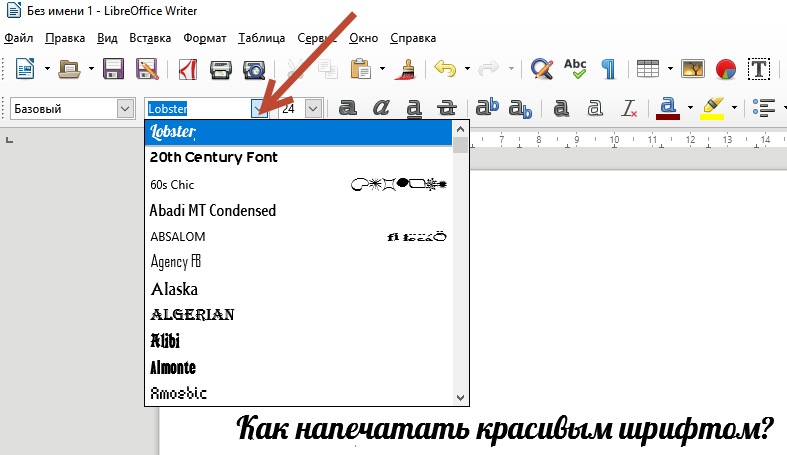Insert image icon in toolbar
The width and height of the screenshot is (787, 455).
[693, 69]
